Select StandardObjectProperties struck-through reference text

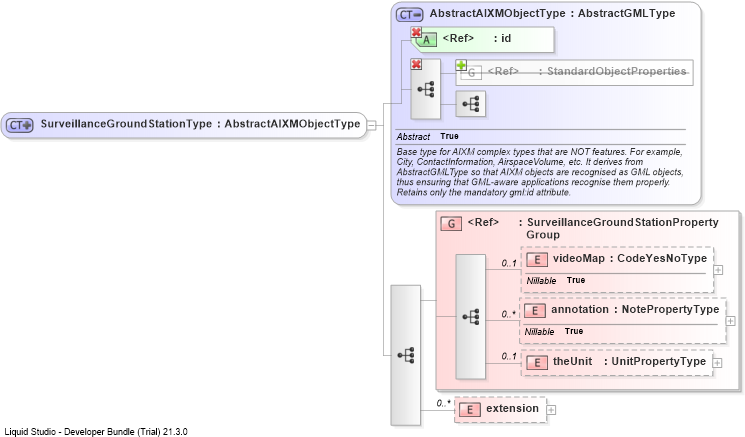point(587,71)
